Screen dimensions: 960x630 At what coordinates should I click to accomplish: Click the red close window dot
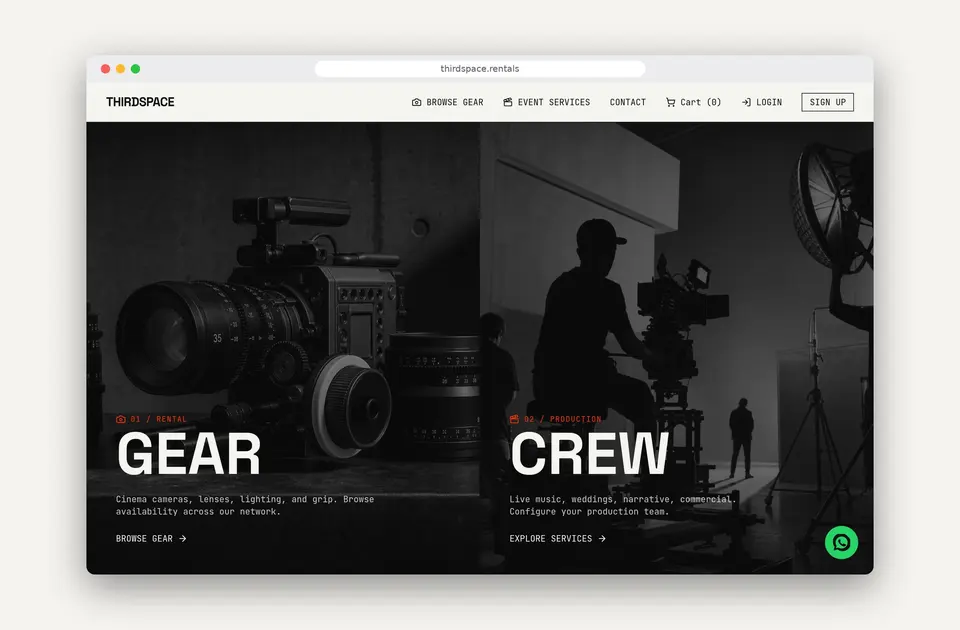click(x=105, y=69)
